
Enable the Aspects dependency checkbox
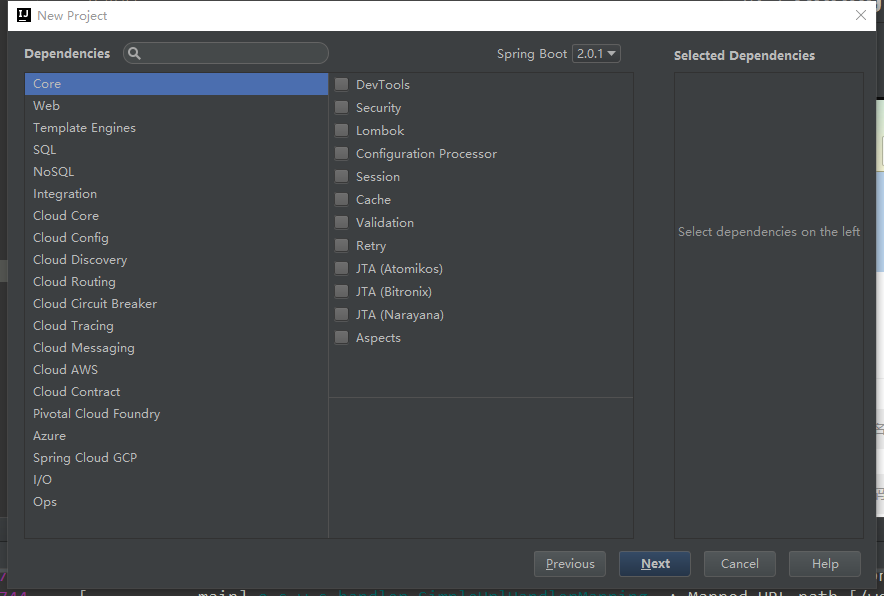pyautogui.click(x=342, y=338)
